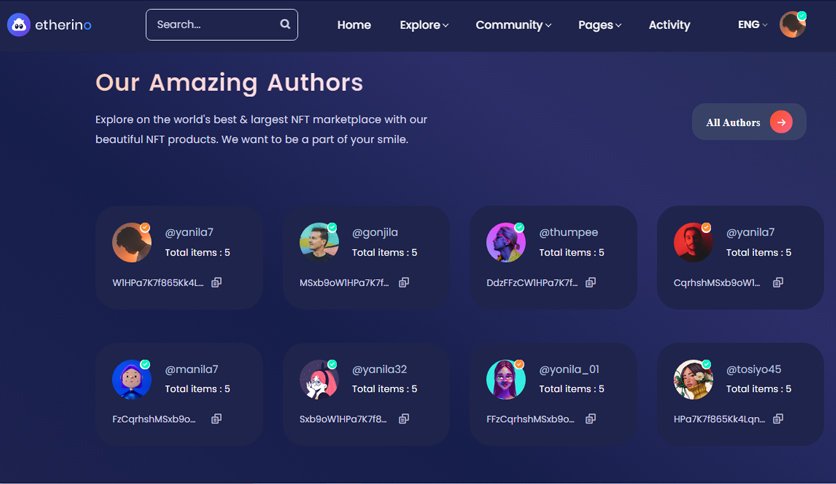Copy address WlHPa7K7f865Kk4L… via copy icon
The height and width of the screenshot is (484, 836).
pos(216,282)
